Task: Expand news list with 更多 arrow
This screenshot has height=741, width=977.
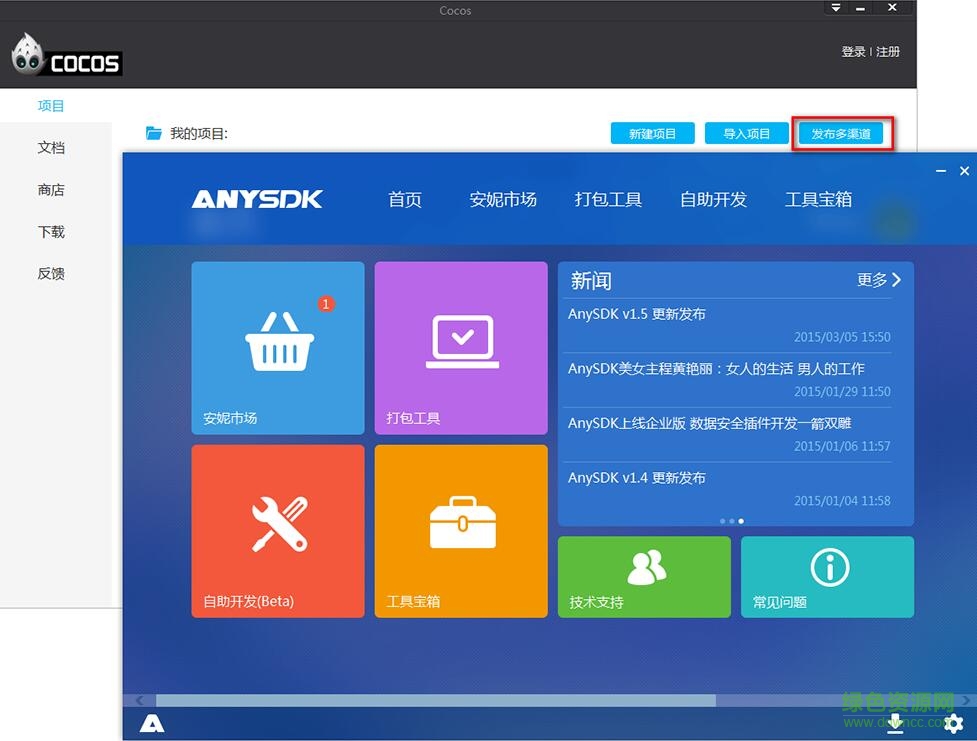Action: (879, 280)
